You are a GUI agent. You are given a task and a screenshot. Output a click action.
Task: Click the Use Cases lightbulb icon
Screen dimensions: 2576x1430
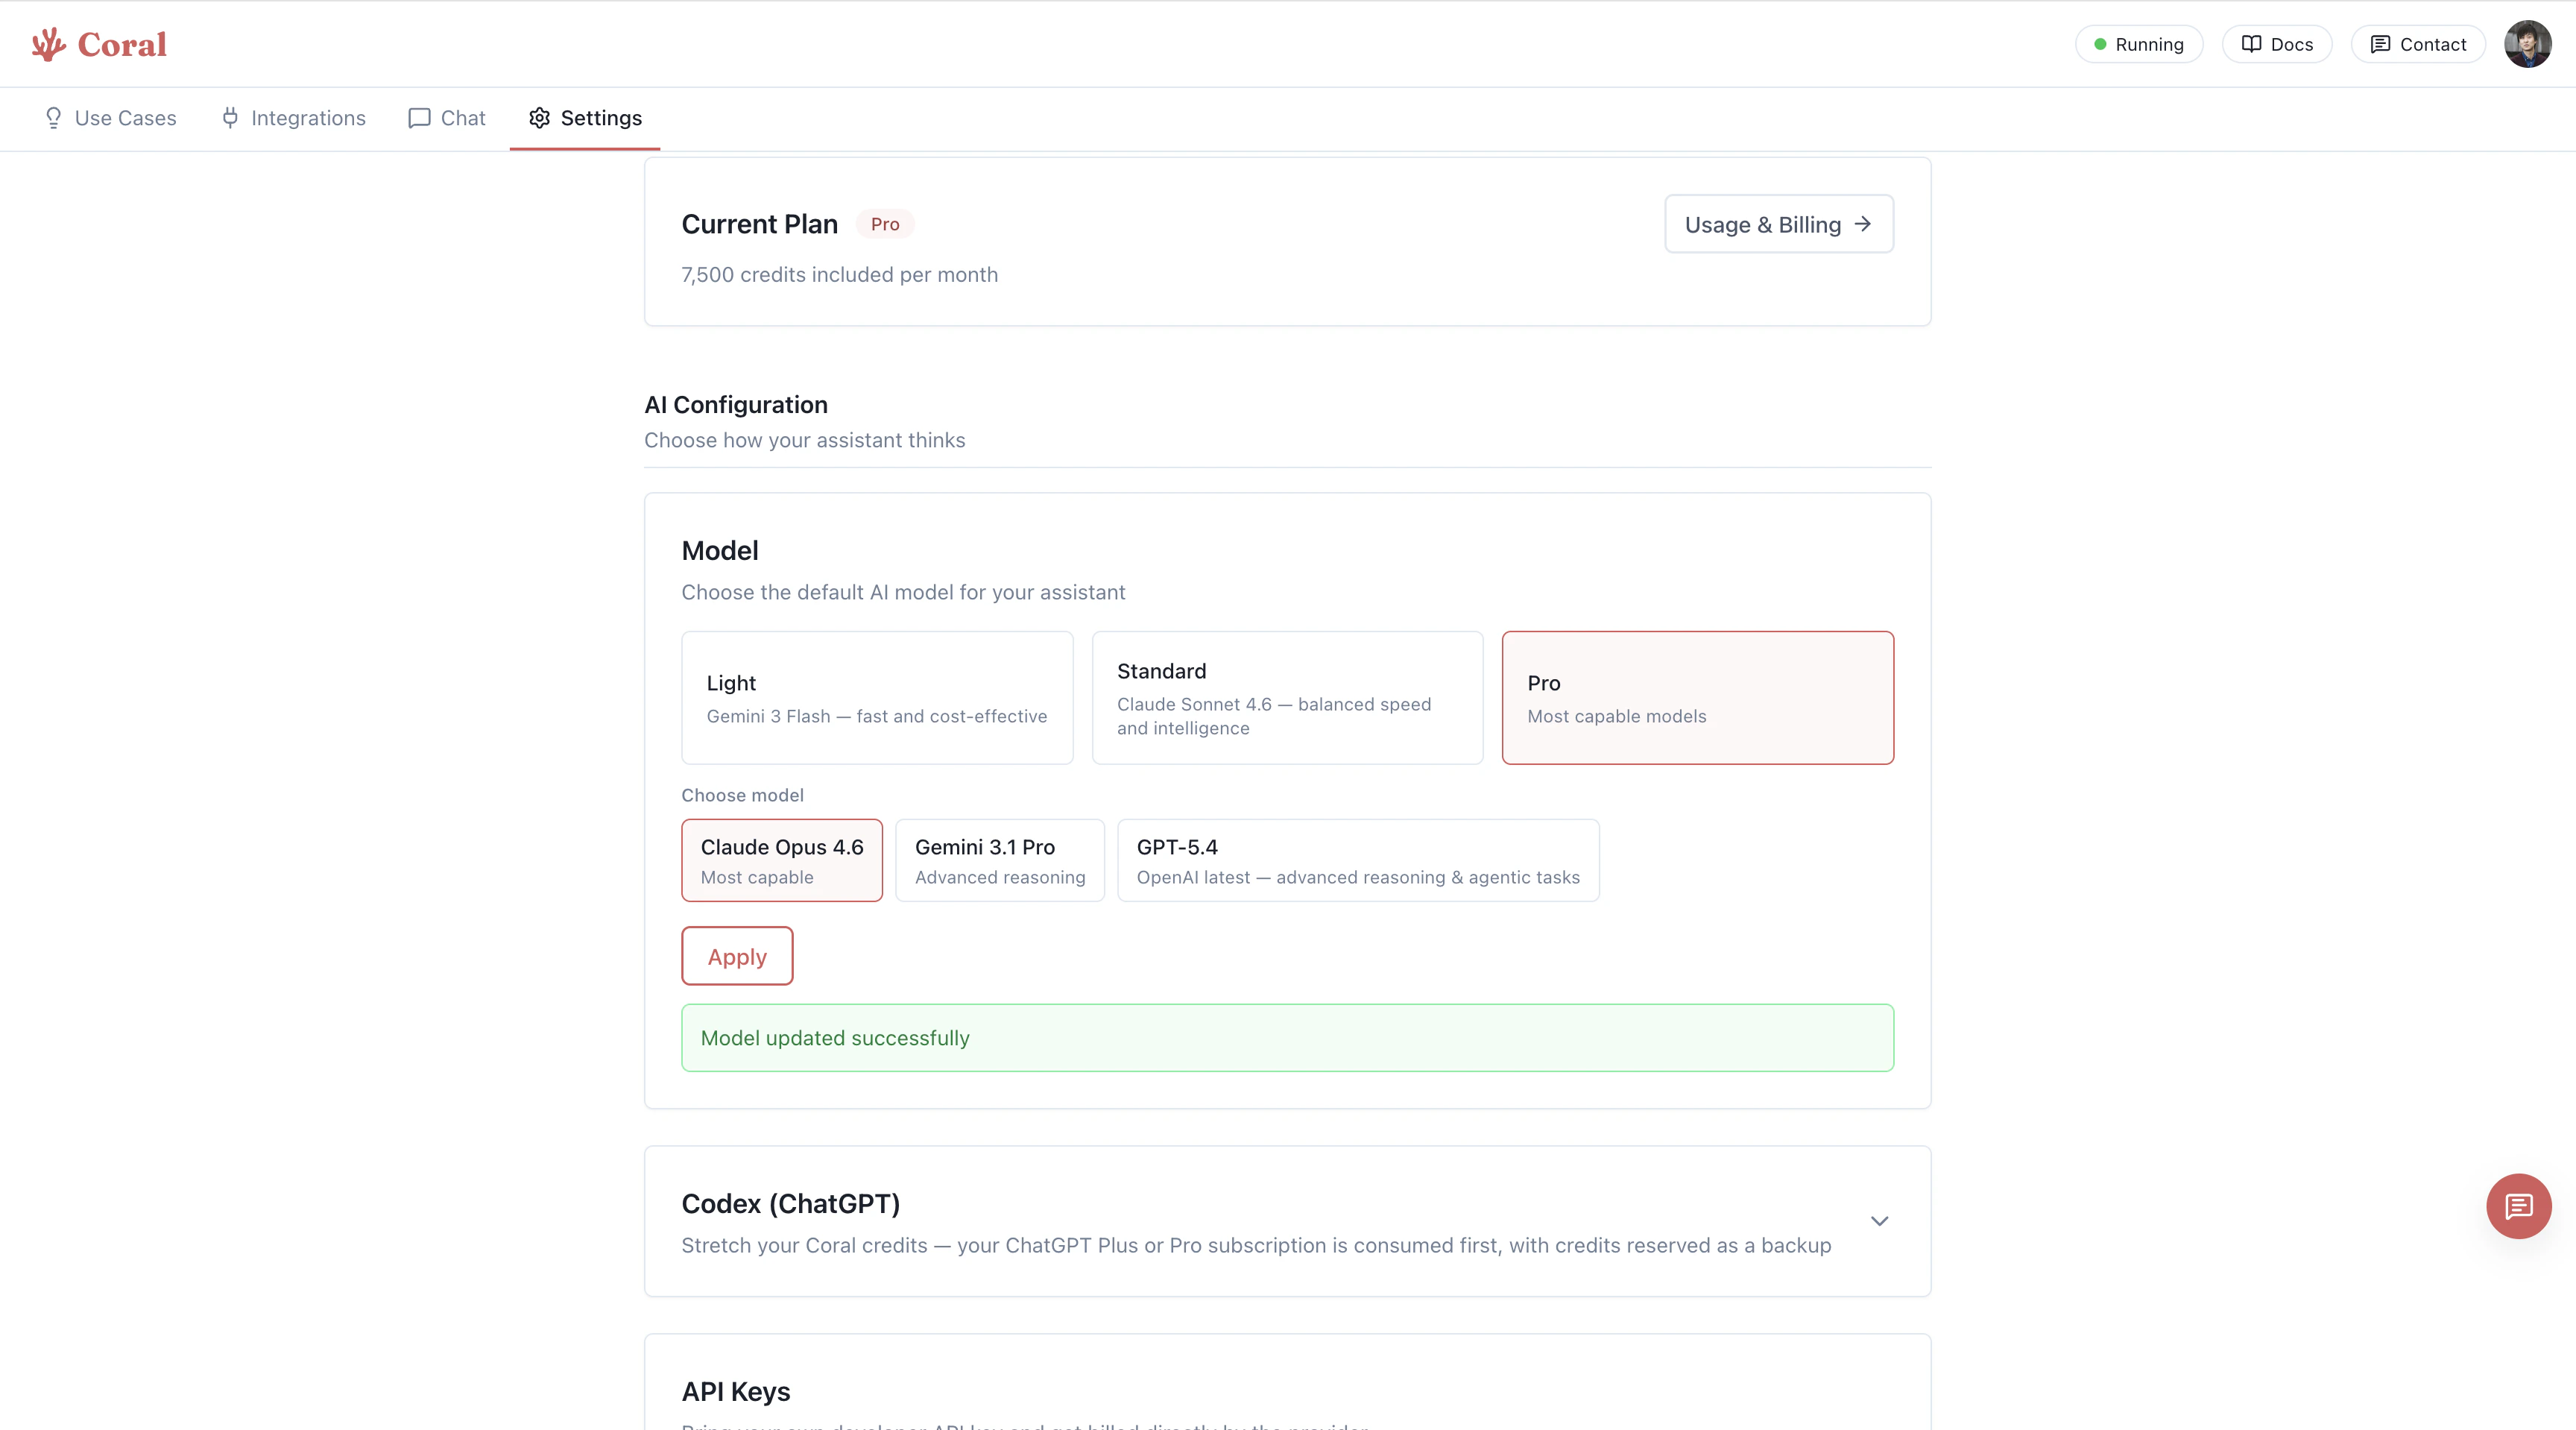coord(53,118)
